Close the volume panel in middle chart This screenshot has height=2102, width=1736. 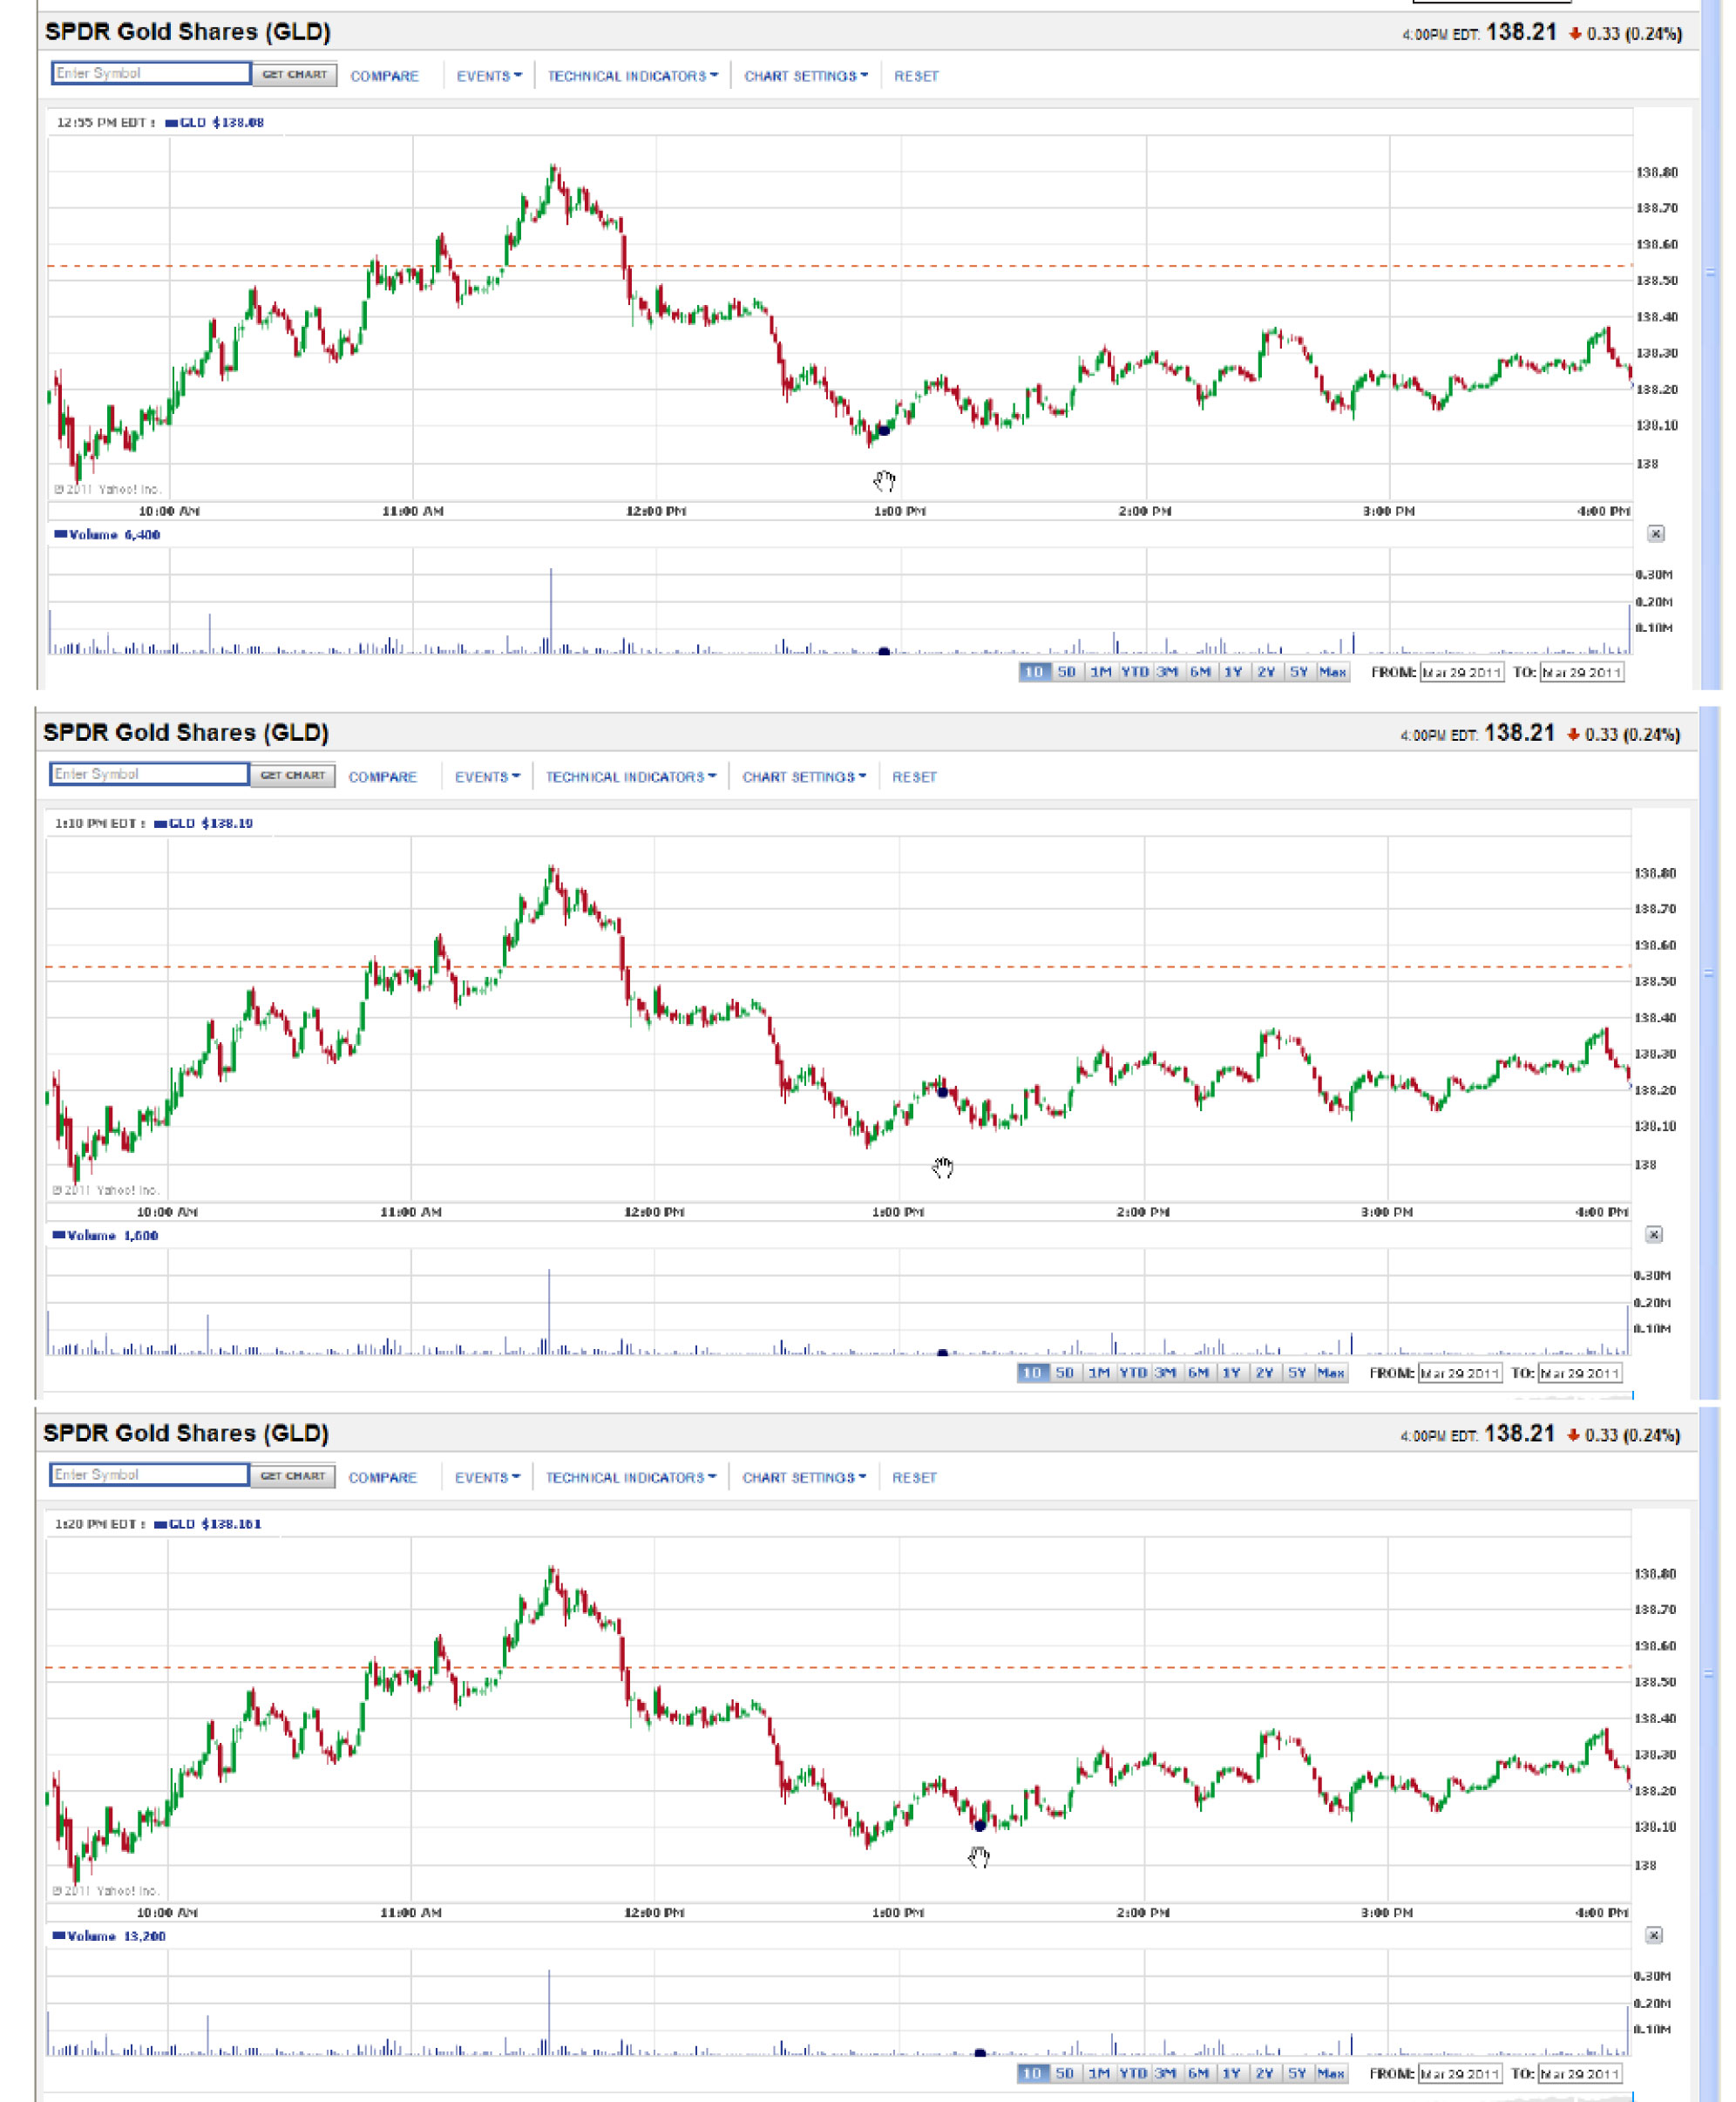pyautogui.click(x=1654, y=1234)
